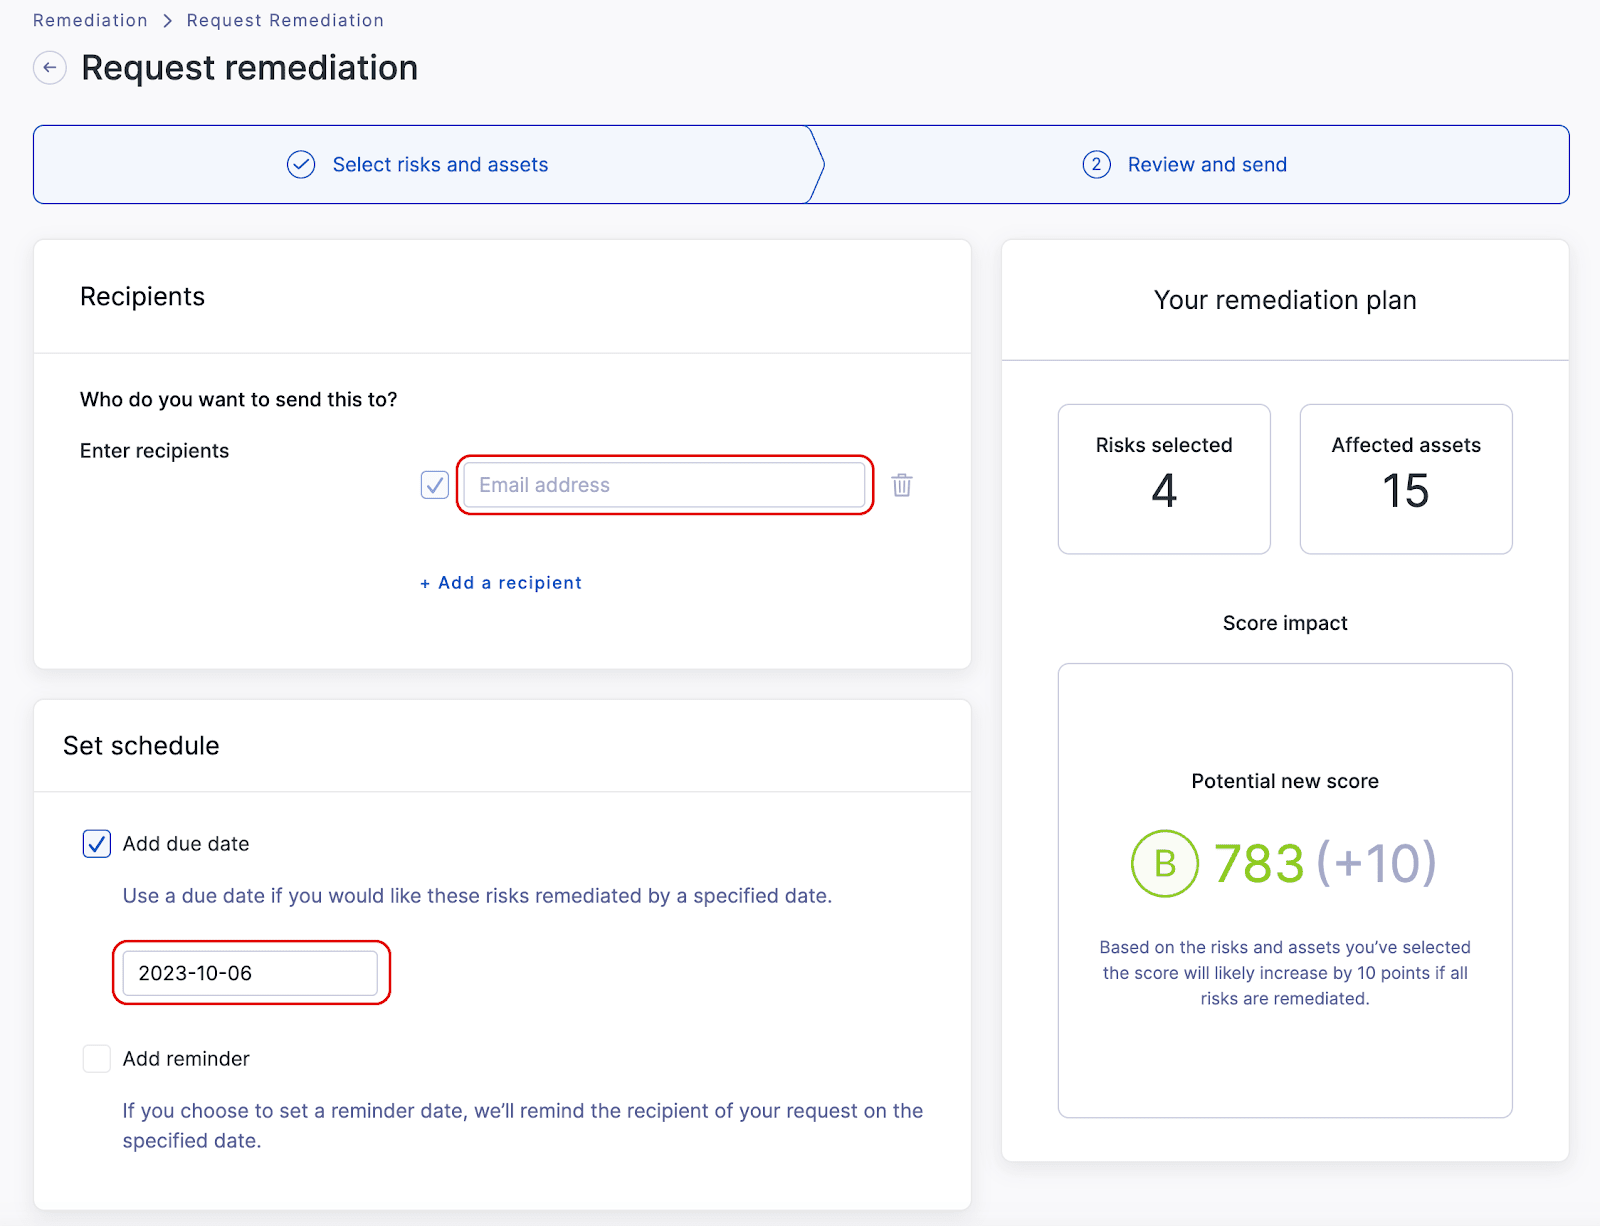Click the Add reminder label
The width and height of the screenshot is (1600, 1226).
[x=186, y=1059]
